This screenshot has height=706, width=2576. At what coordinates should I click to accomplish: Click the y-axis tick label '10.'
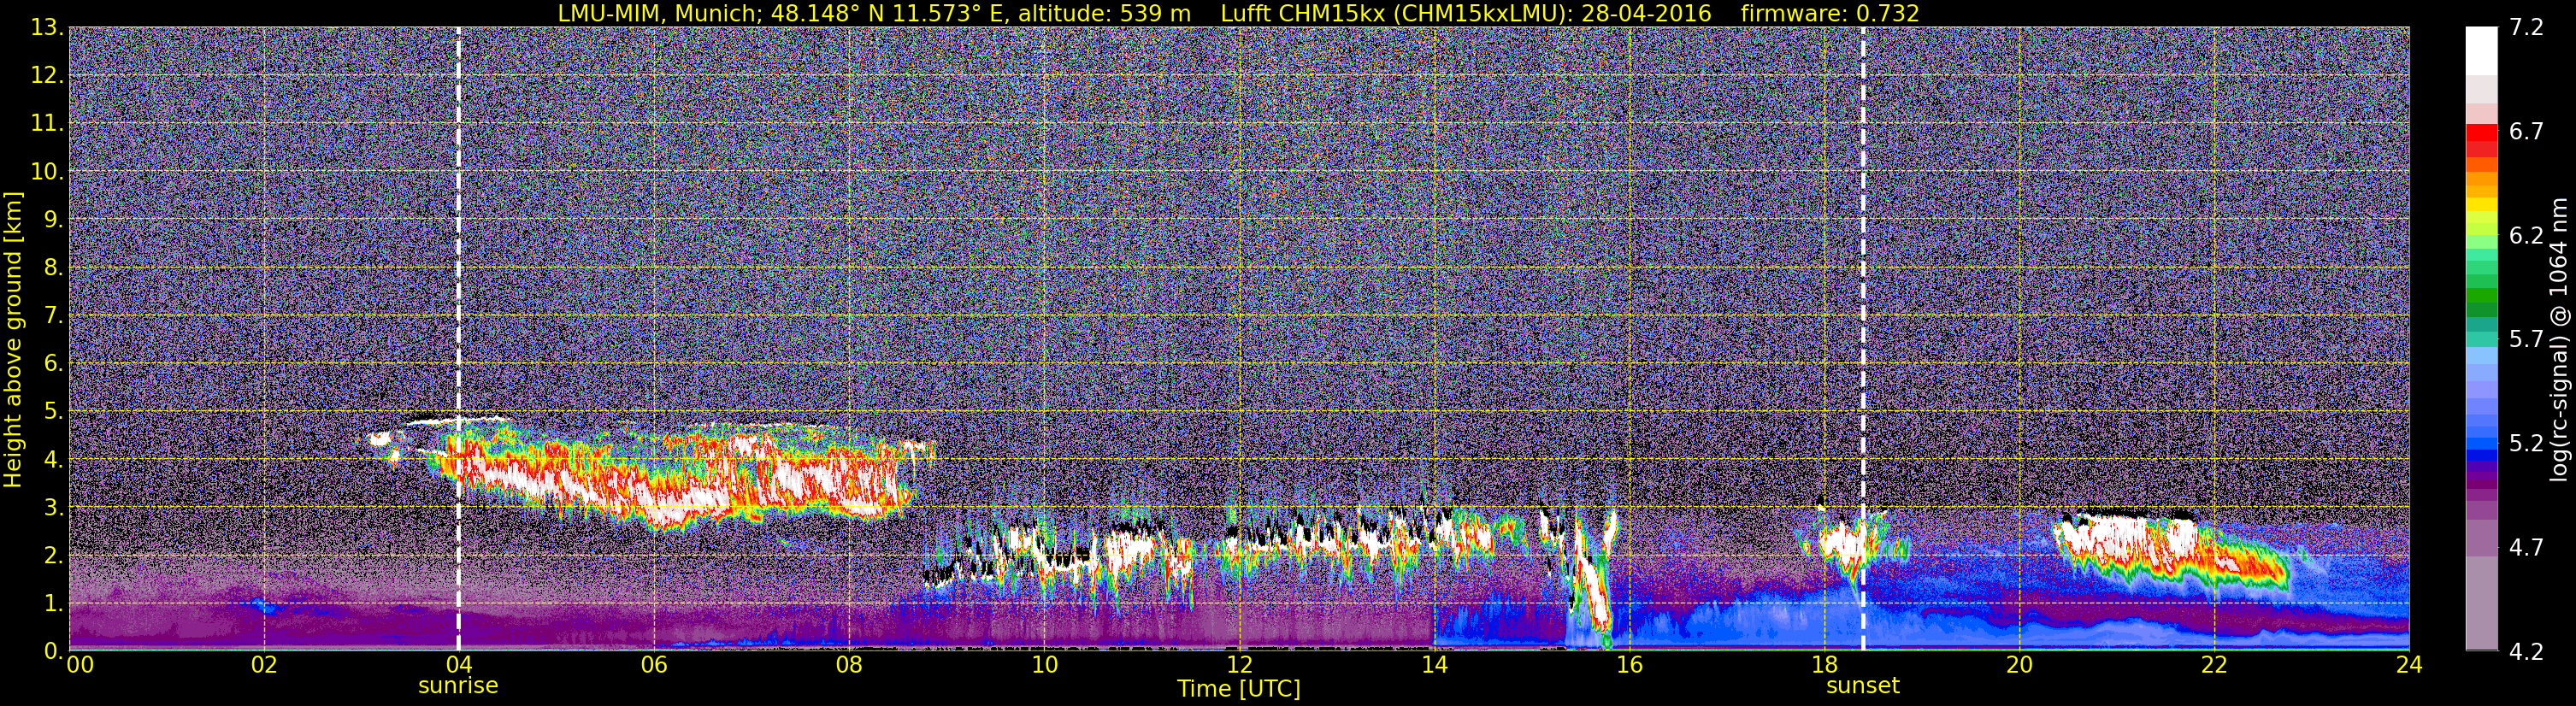click(47, 171)
